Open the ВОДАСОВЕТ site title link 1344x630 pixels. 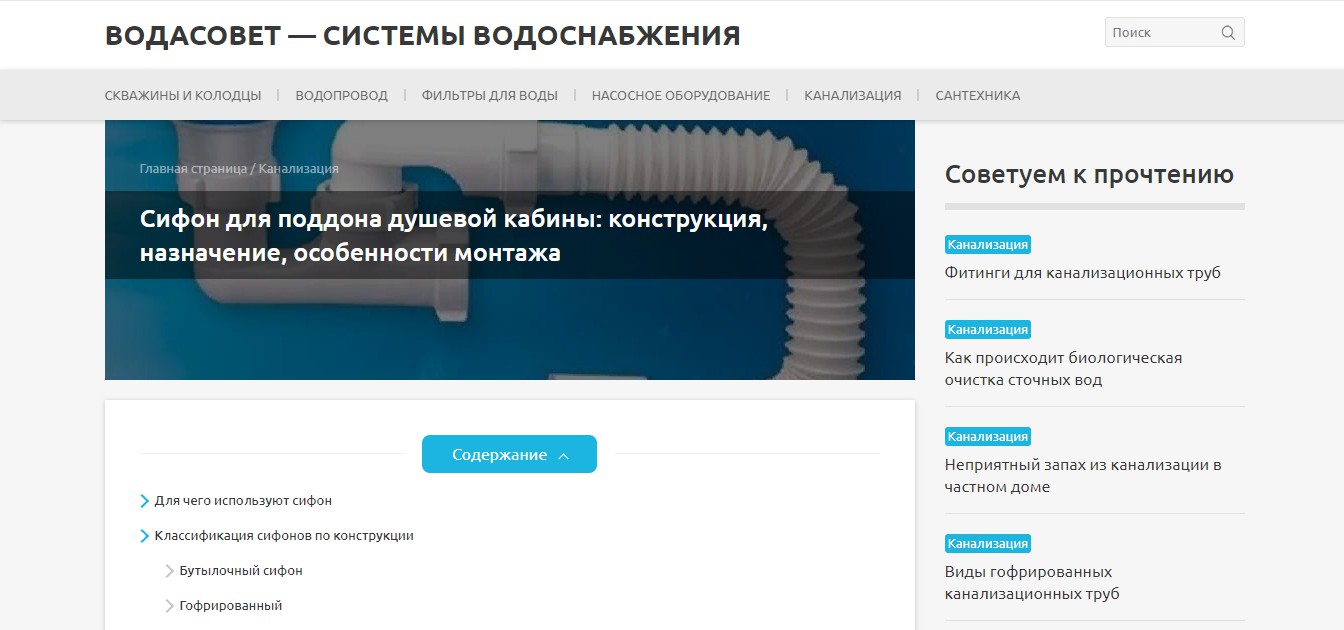tap(422, 35)
